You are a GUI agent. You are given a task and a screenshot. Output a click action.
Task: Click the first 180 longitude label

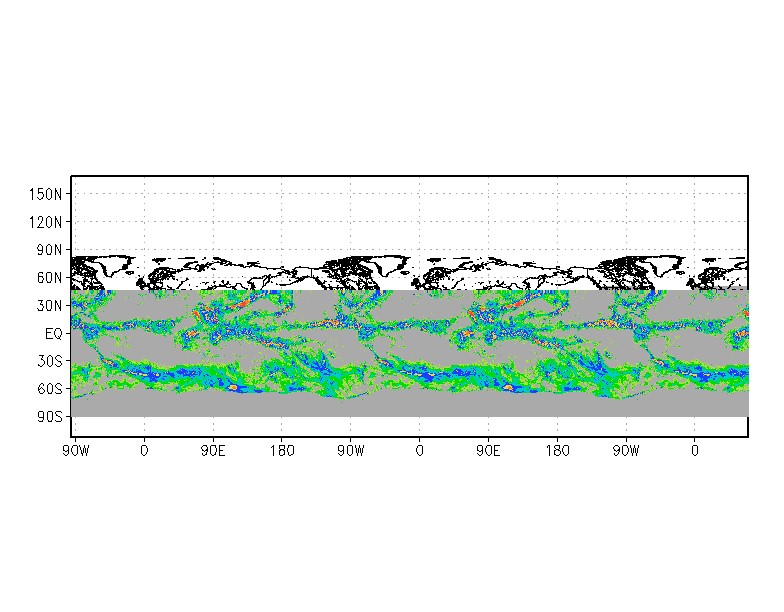pos(281,451)
